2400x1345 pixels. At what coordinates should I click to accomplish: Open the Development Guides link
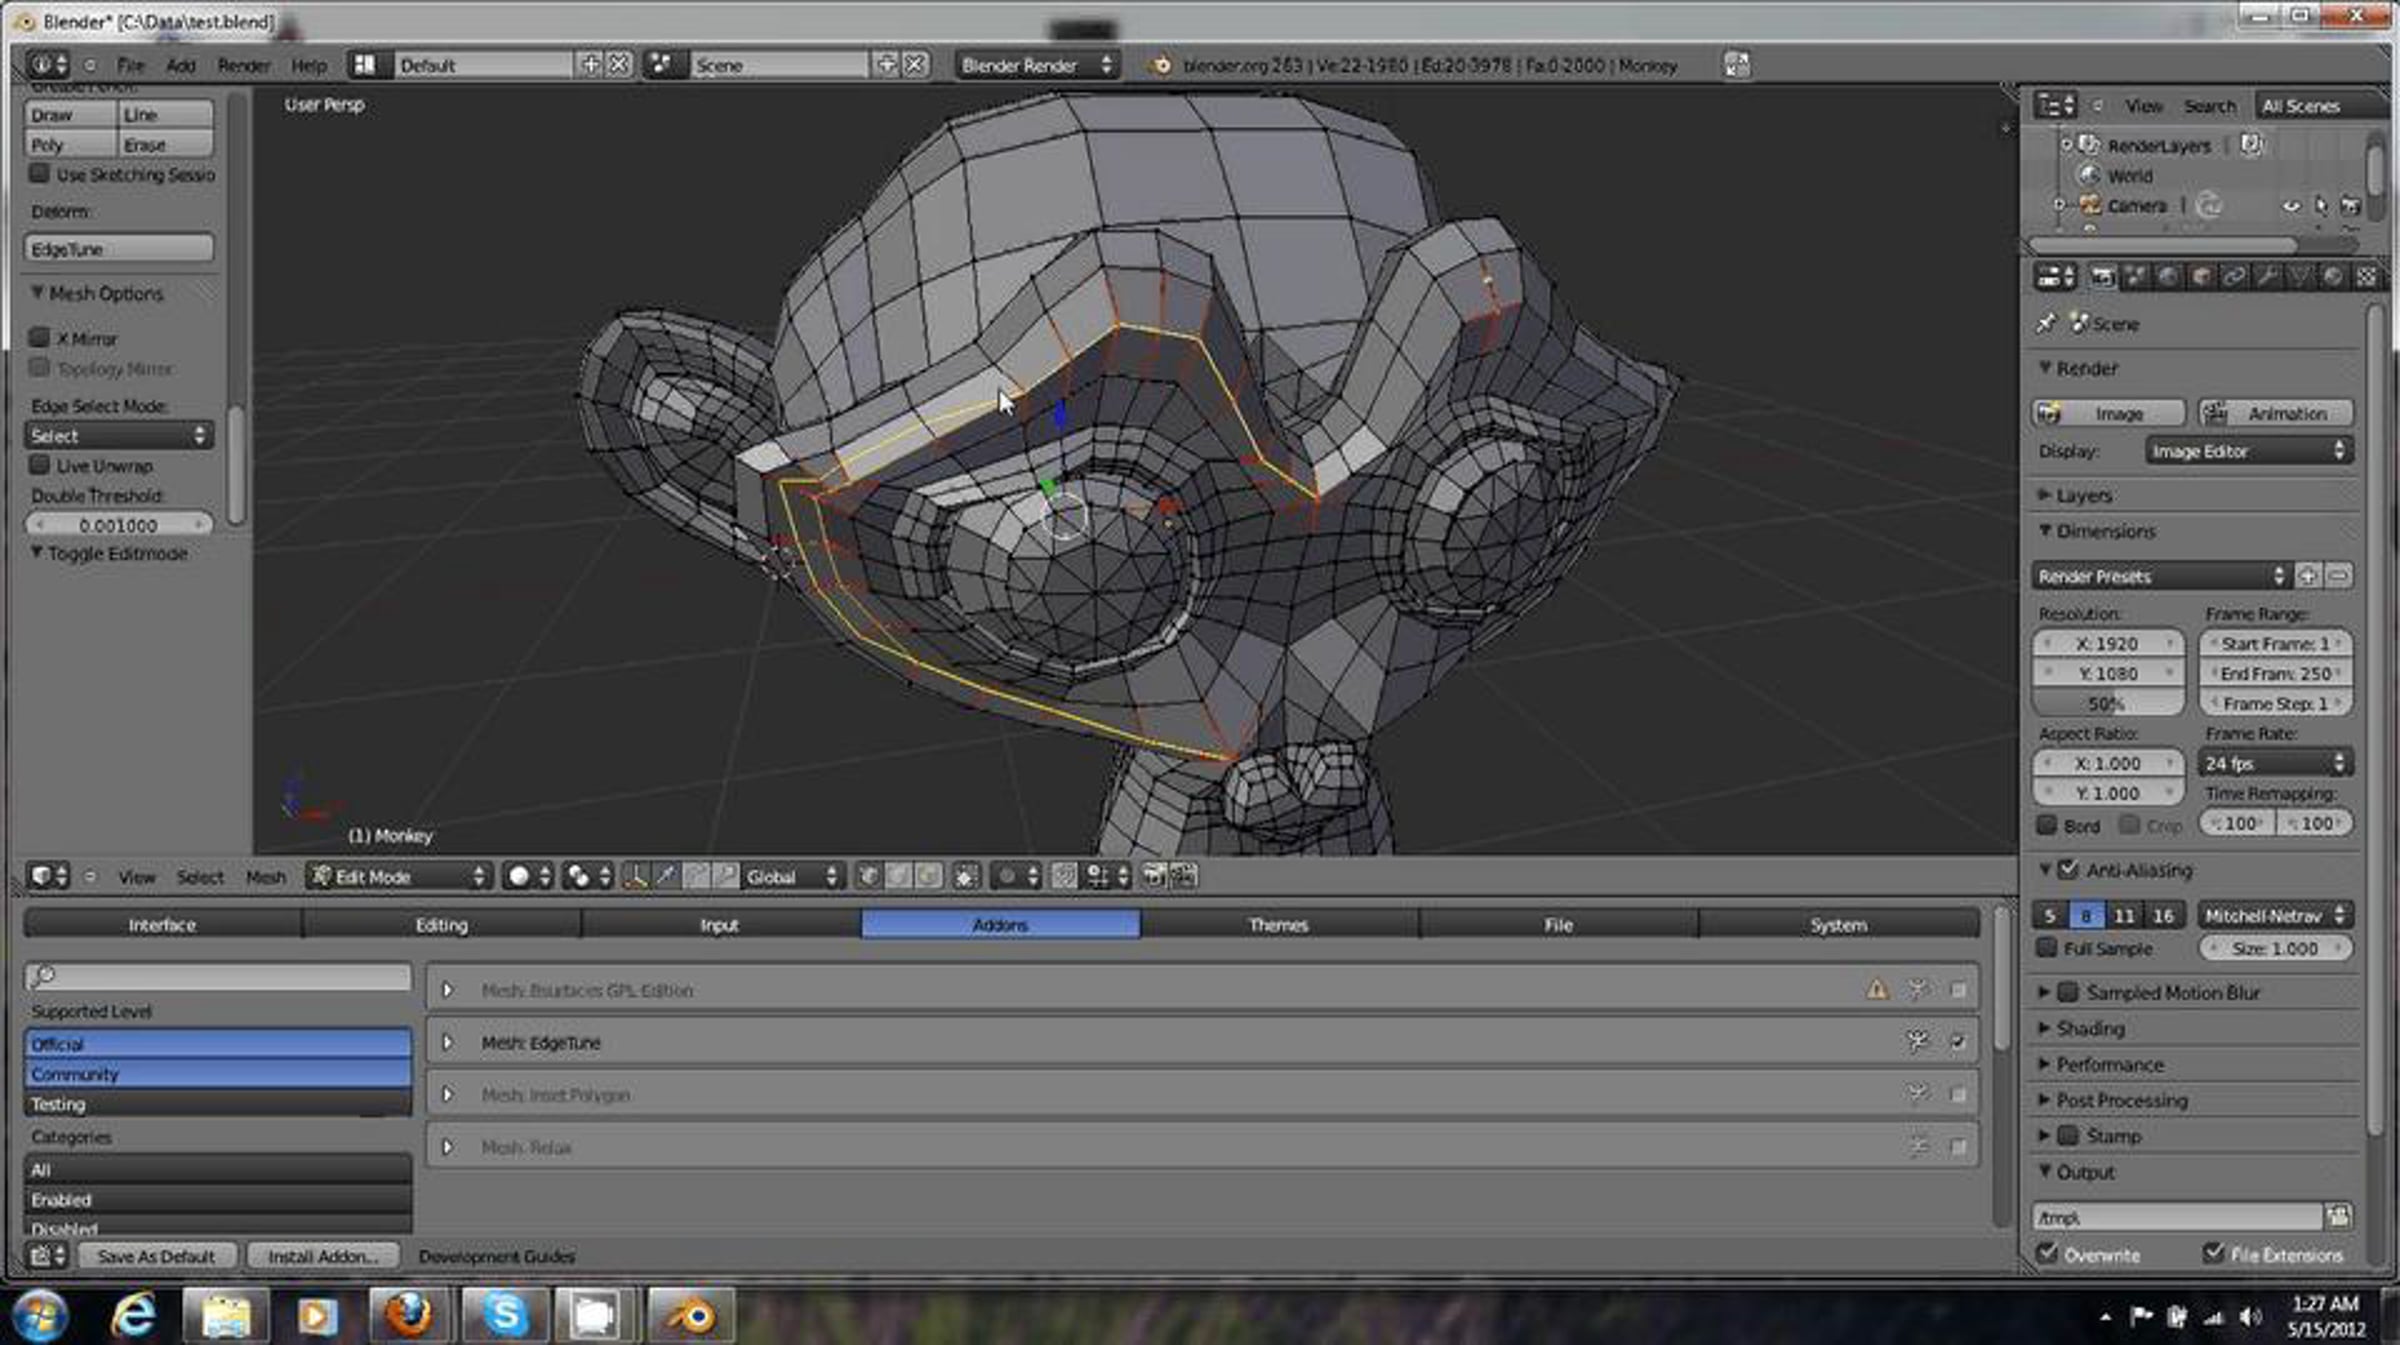coord(497,1256)
